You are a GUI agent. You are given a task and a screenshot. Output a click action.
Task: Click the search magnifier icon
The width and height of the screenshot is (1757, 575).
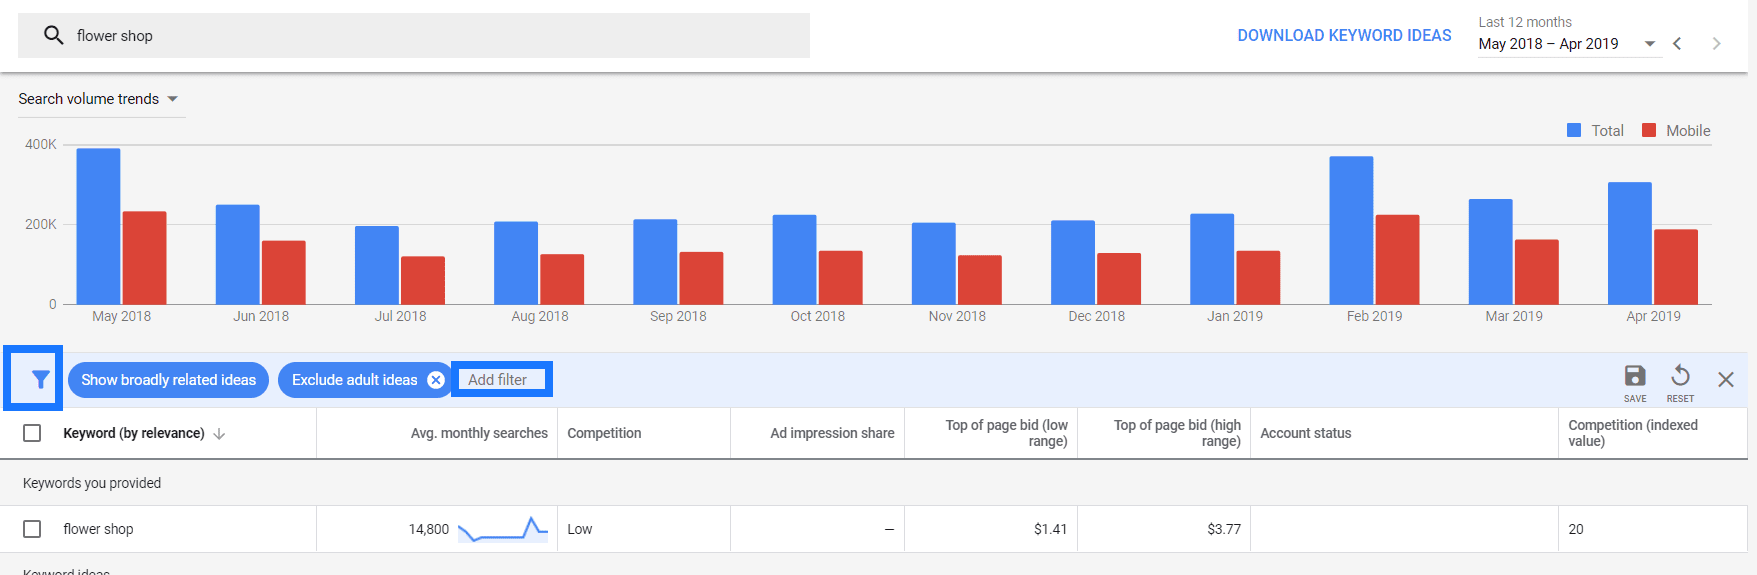(x=54, y=36)
